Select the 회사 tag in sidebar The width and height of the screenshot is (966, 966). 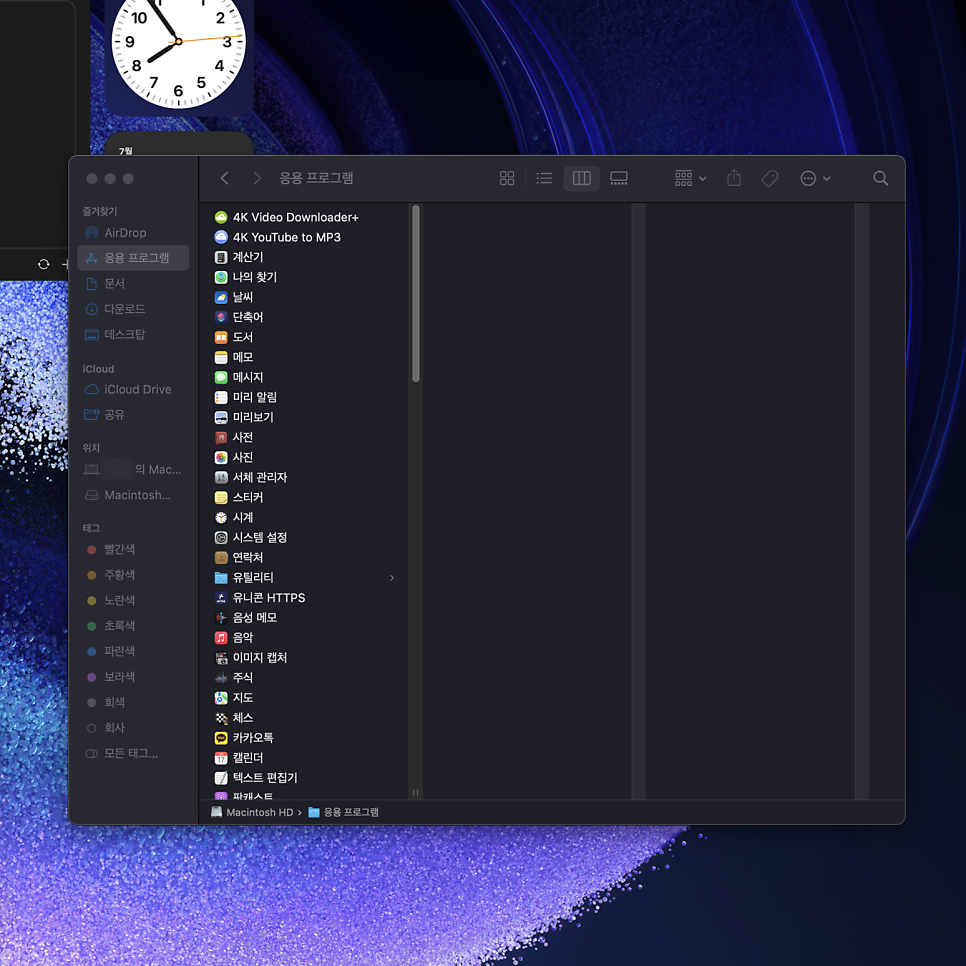point(133,728)
